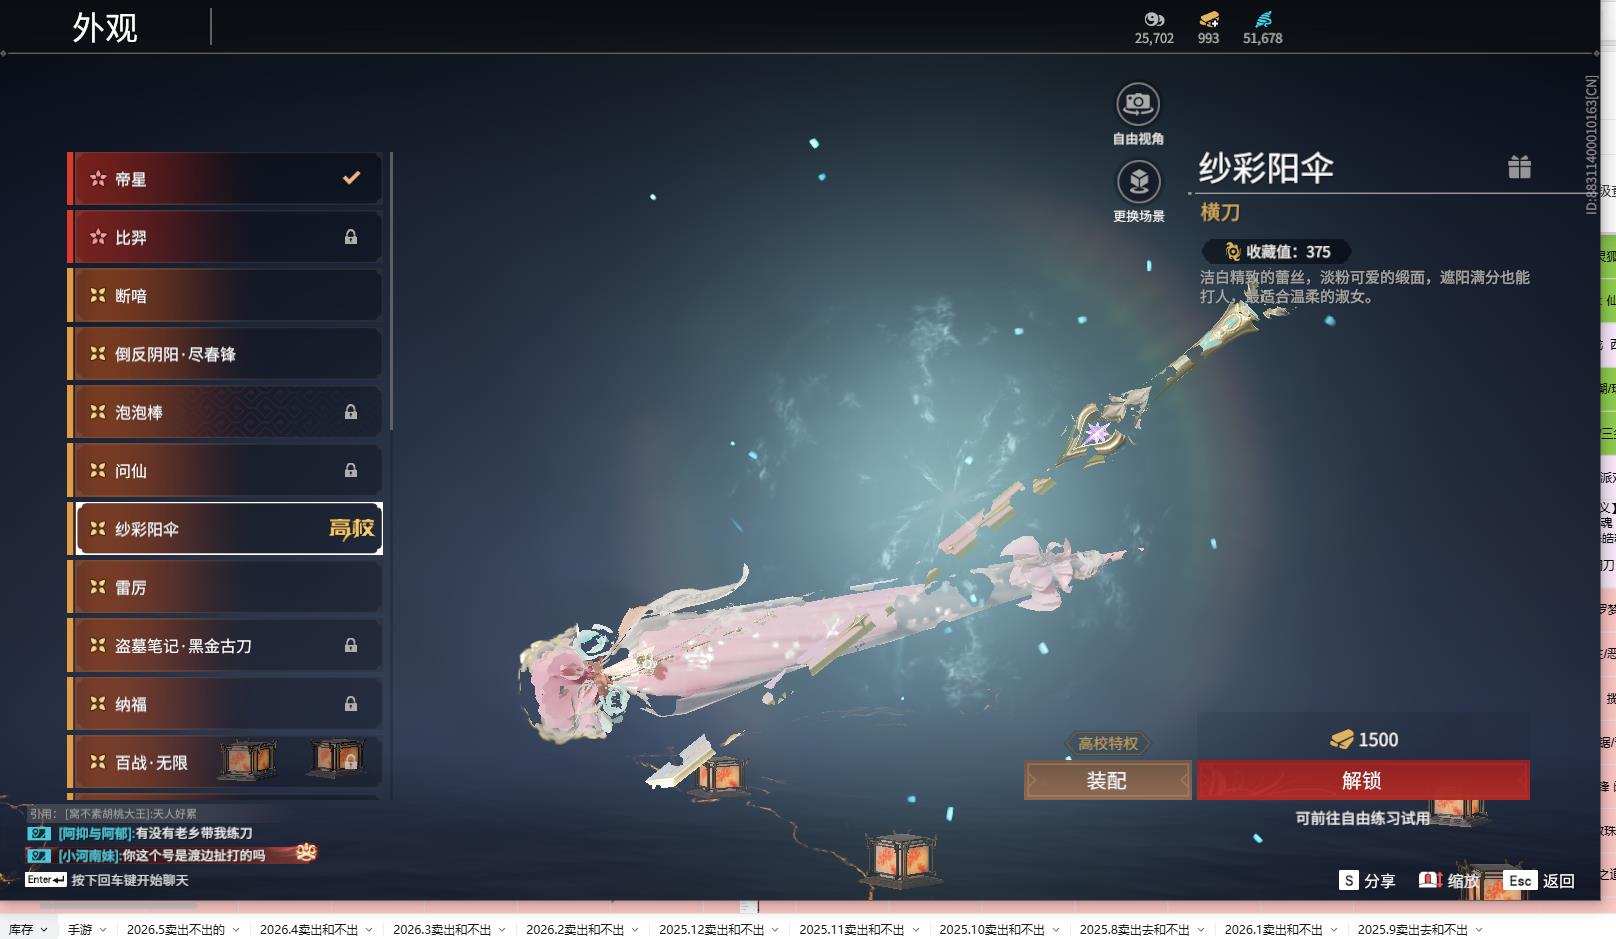Screen dimensions: 1616x939
Task: Click the Enter key chat prompt icon
Action: [x=46, y=880]
